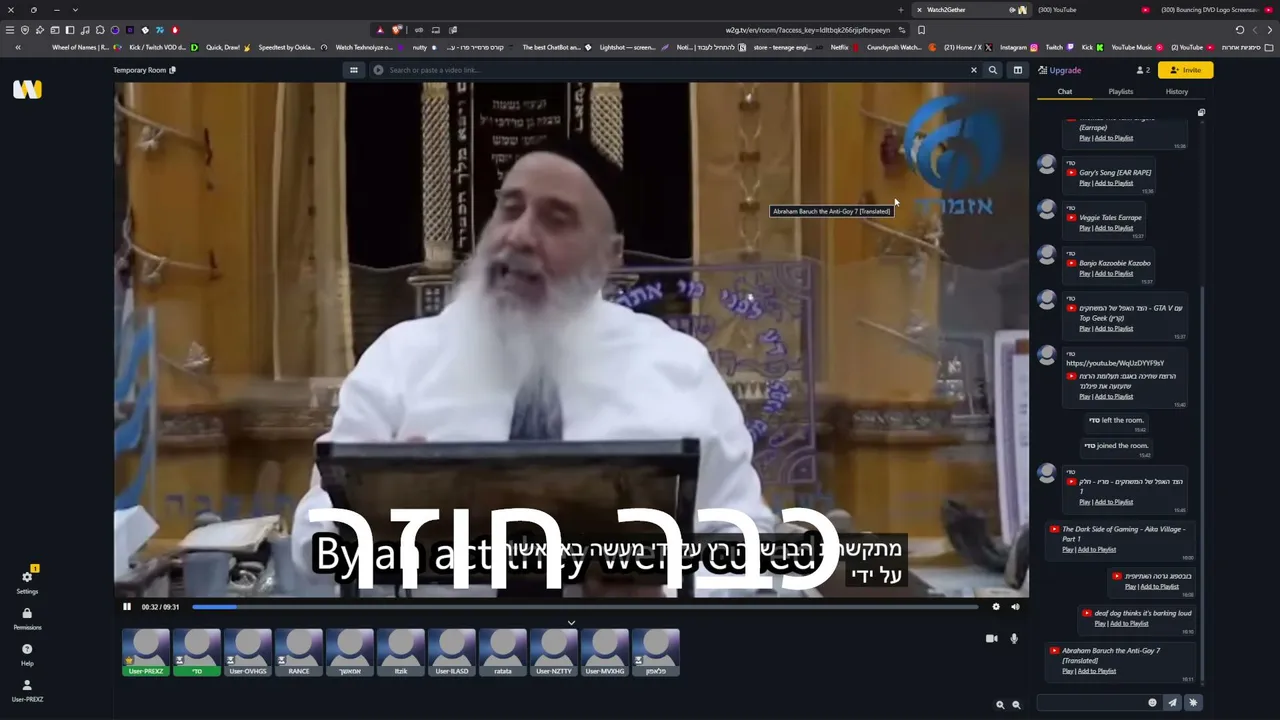Clear the video search field
1280x720 pixels.
point(973,70)
